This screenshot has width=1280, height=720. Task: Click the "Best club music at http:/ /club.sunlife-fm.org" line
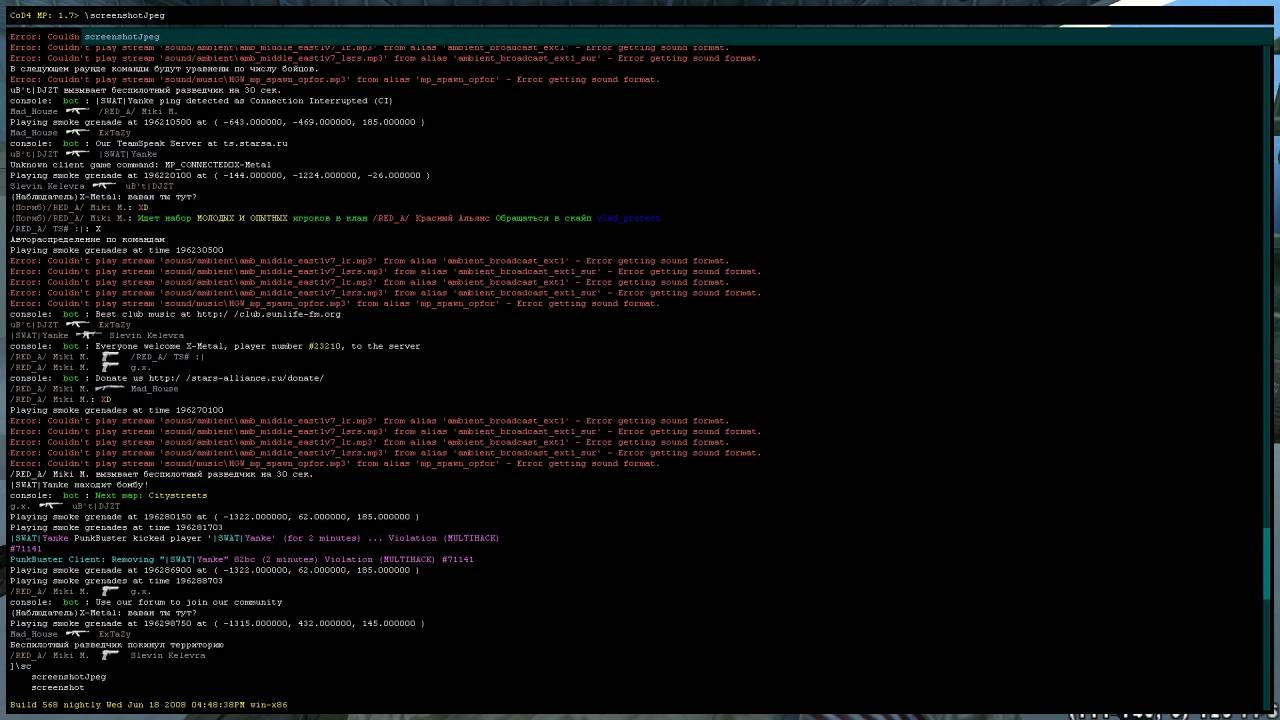[x=175, y=314]
